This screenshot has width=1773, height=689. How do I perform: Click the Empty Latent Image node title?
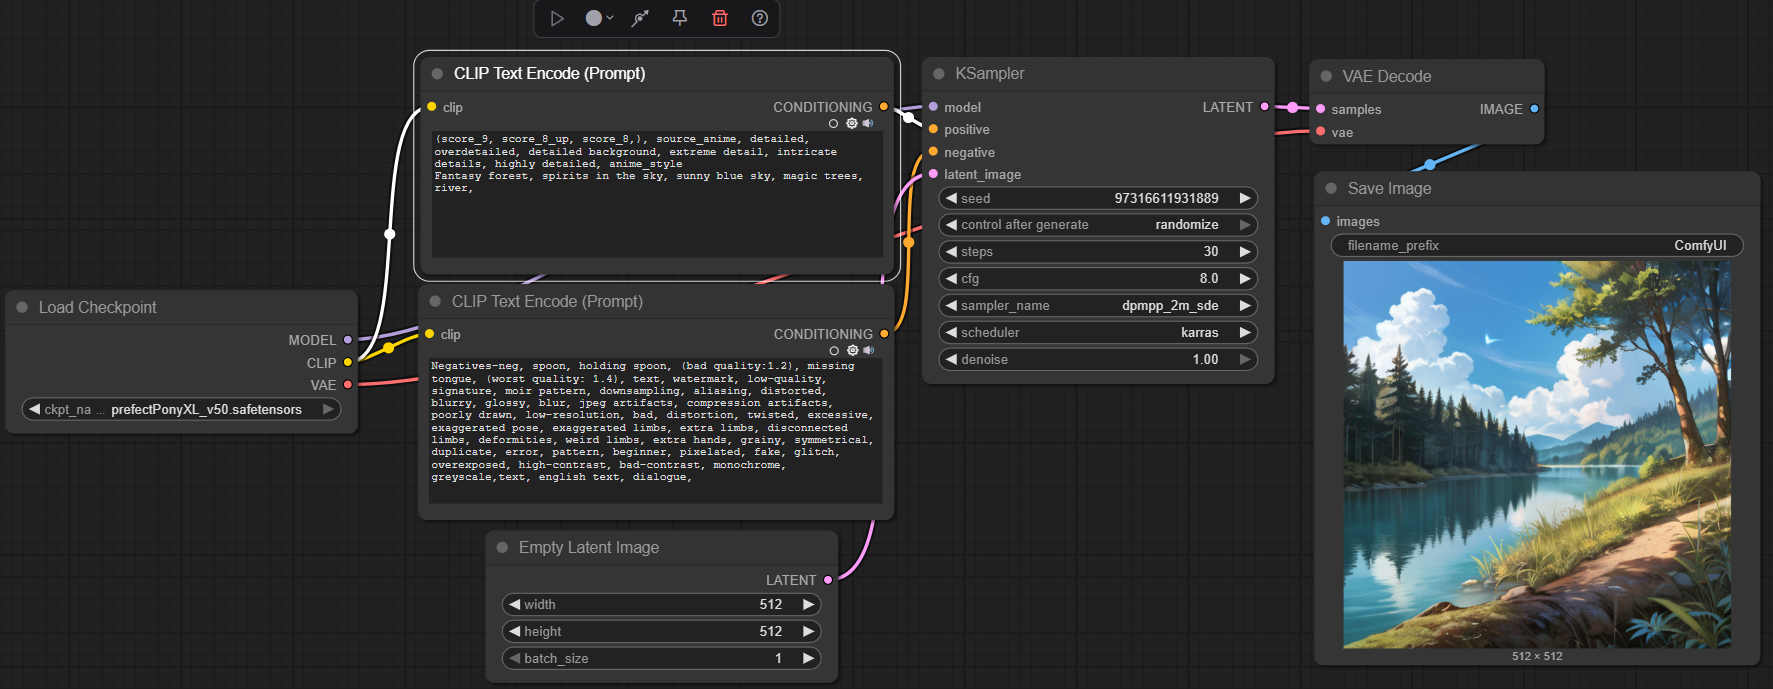tap(588, 548)
